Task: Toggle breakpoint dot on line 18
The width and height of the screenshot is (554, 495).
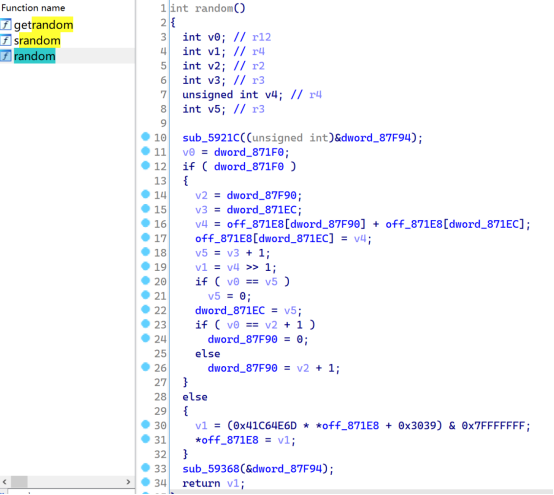Action: pos(146,252)
